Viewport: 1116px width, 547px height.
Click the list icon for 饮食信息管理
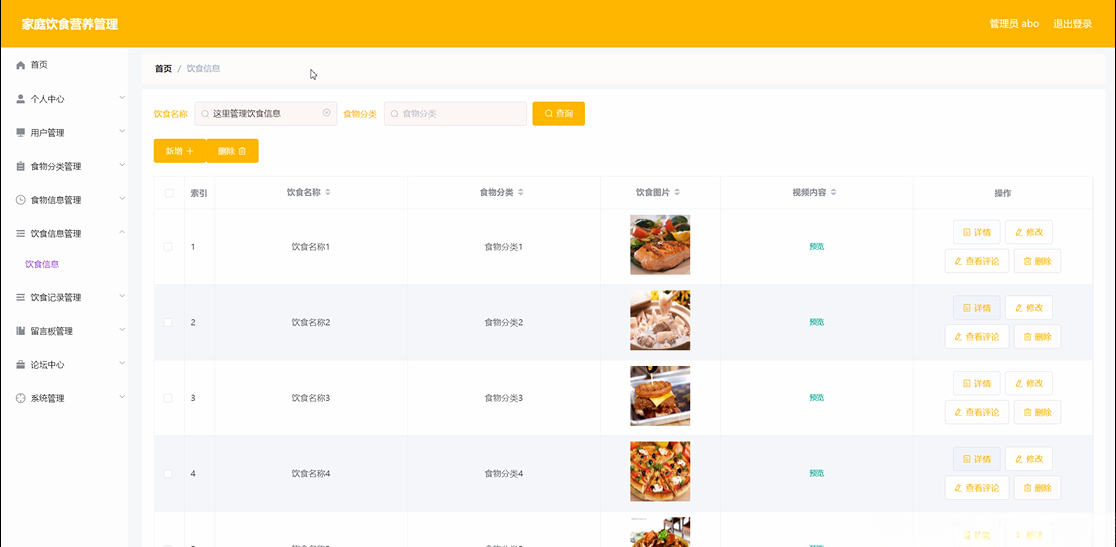click(21, 233)
